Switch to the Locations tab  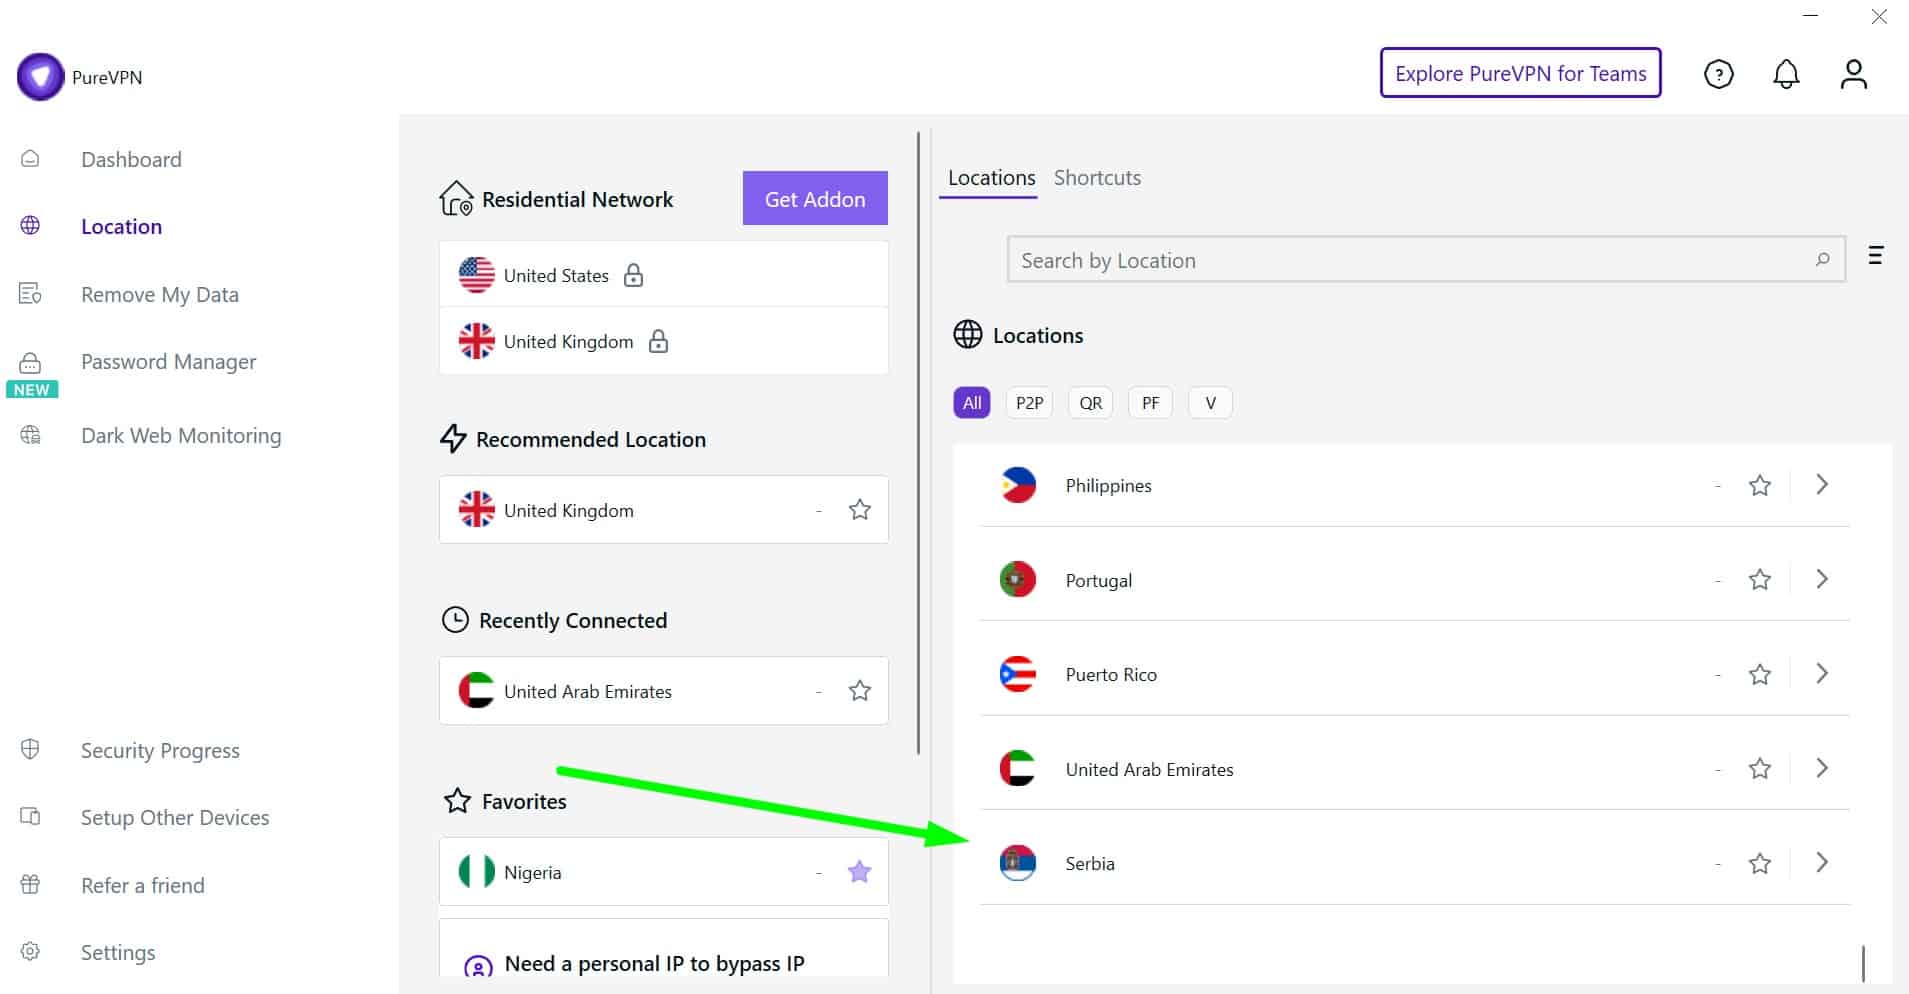pyautogui.click(x=991, y=178)
